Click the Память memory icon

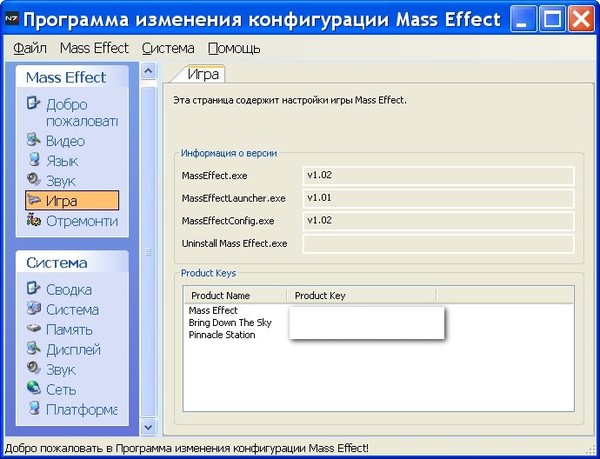pos(34,329)
